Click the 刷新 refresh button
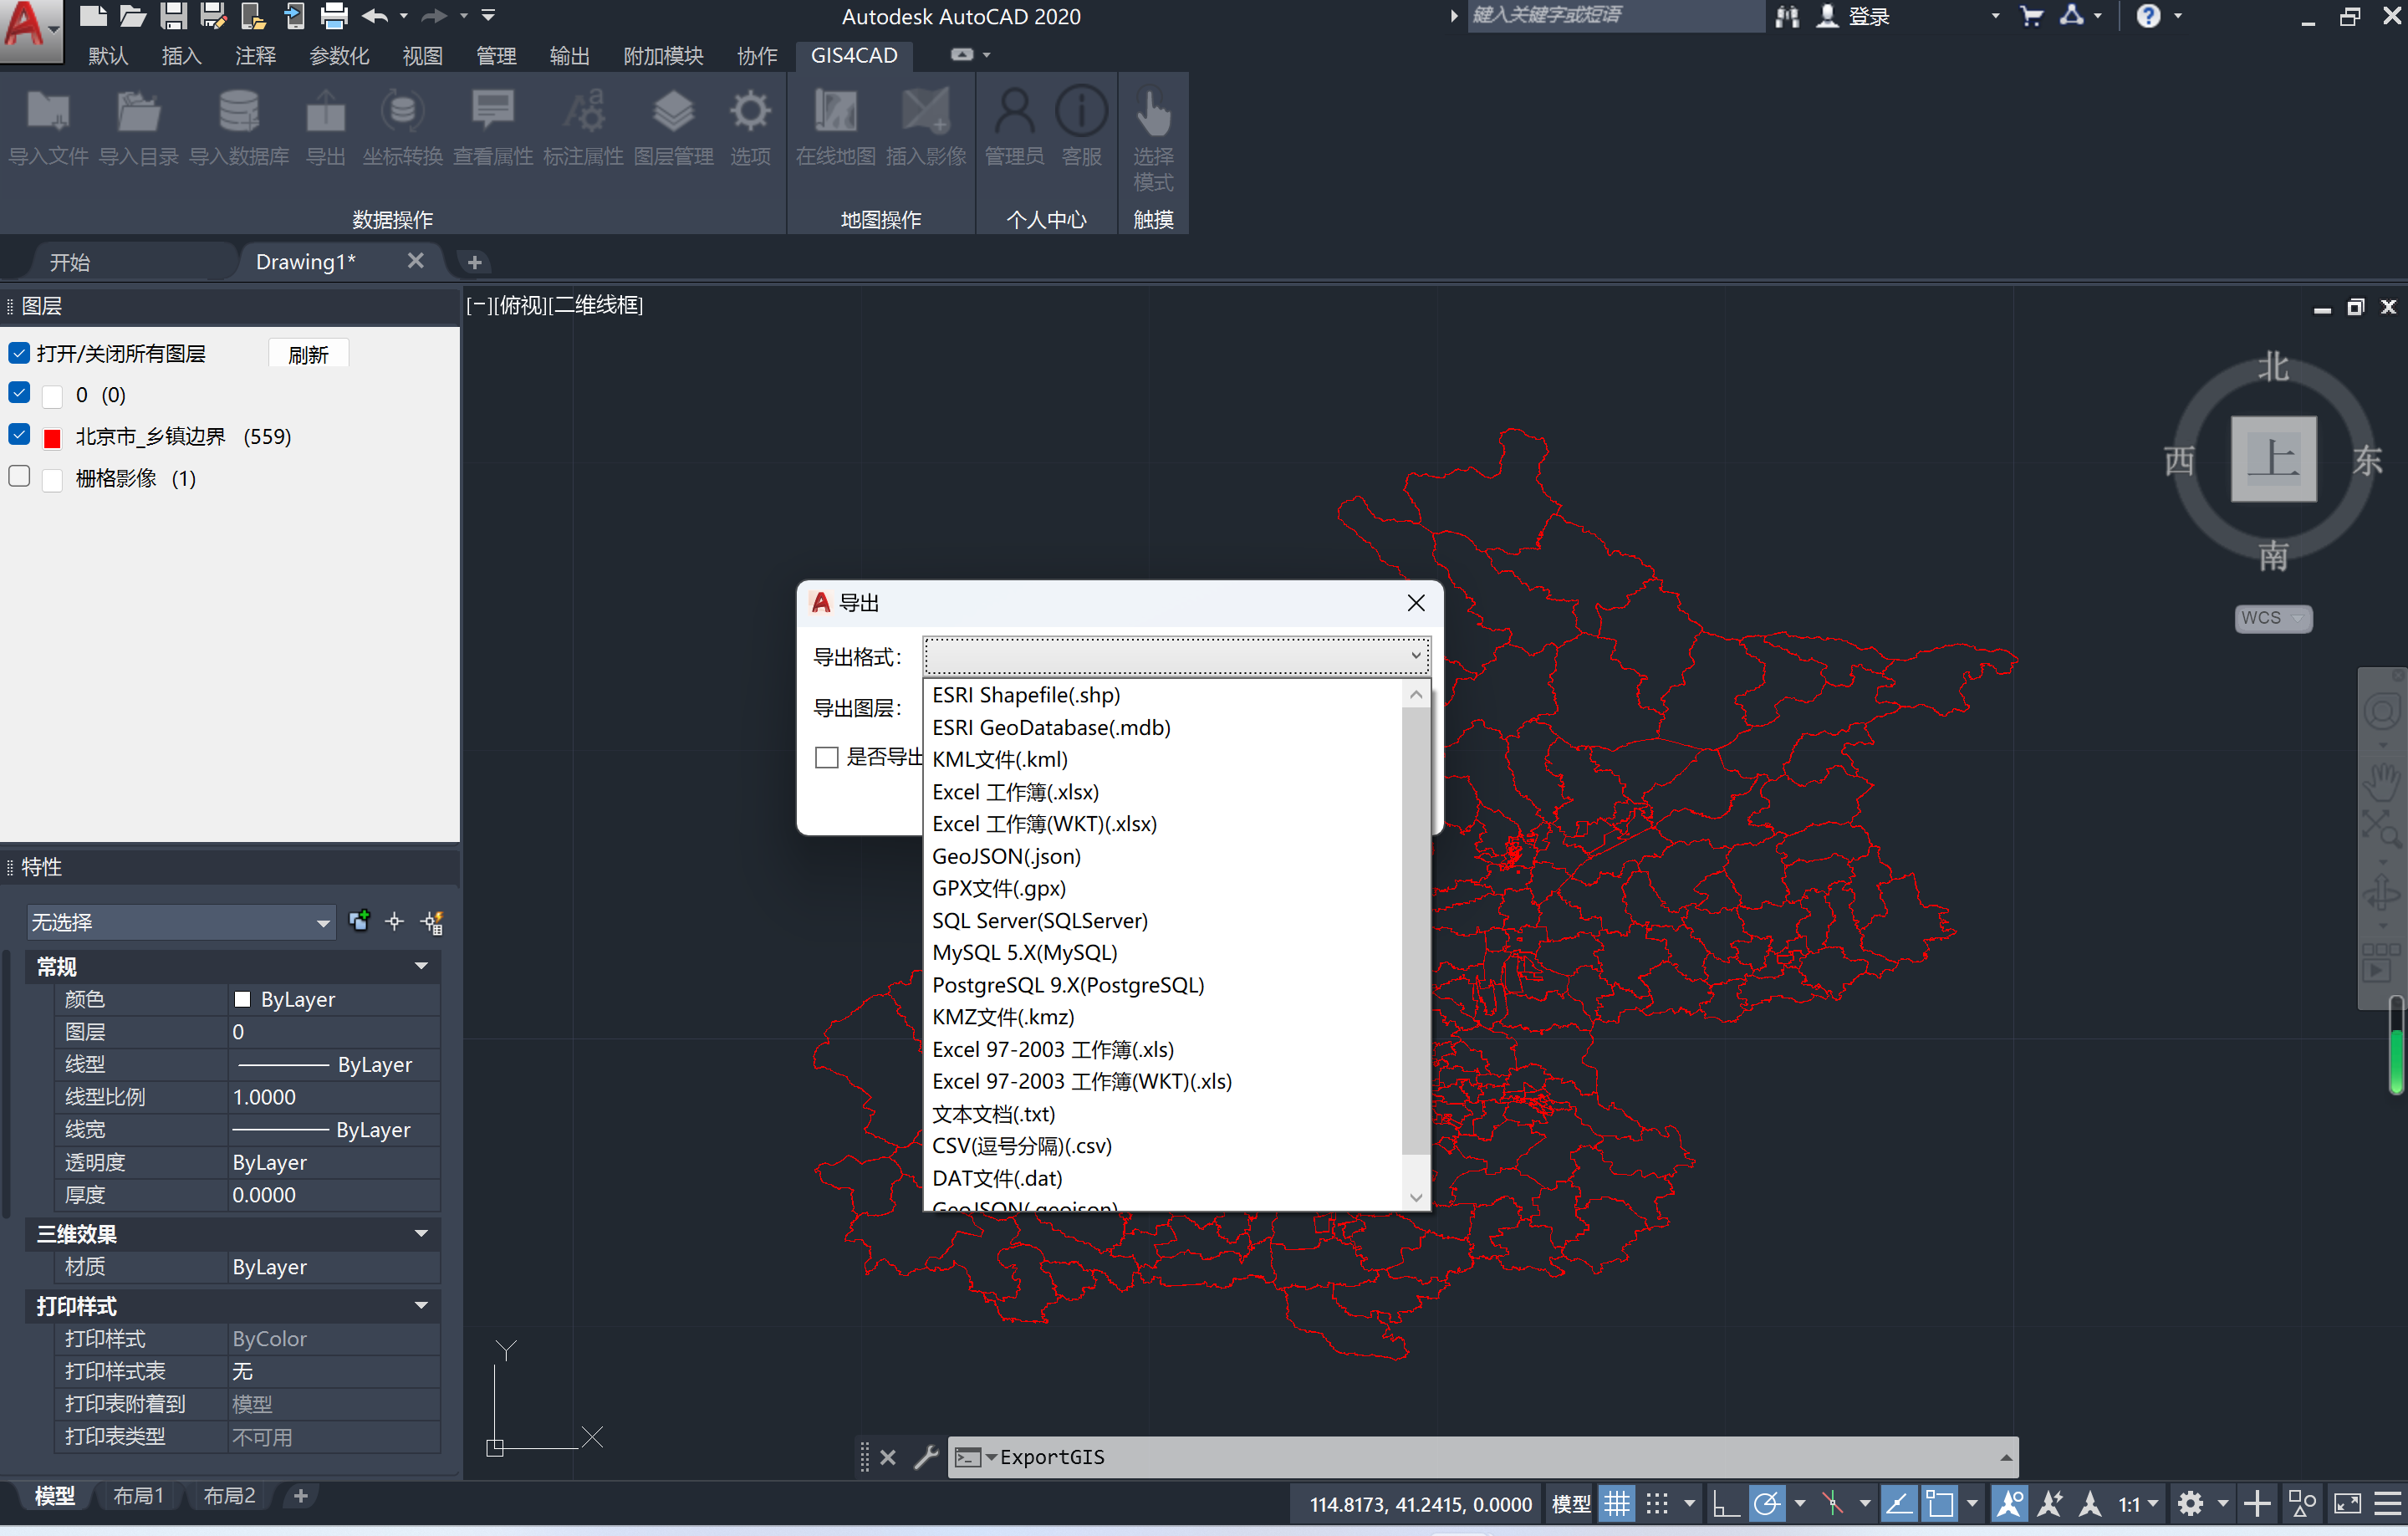Image resolution: width=2408 pixels, height=1536 pixels. (308, 353)
